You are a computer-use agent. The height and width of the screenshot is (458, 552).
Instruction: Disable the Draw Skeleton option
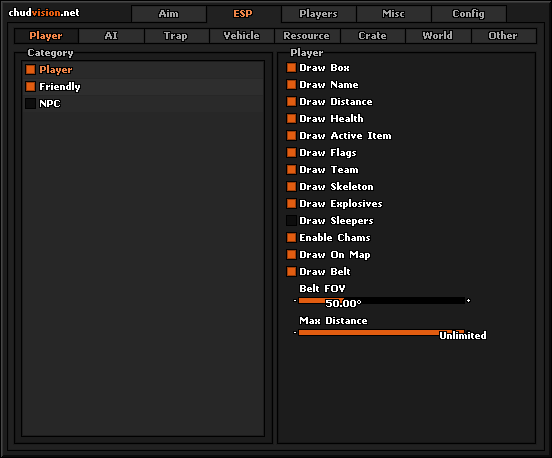(291, 187)
